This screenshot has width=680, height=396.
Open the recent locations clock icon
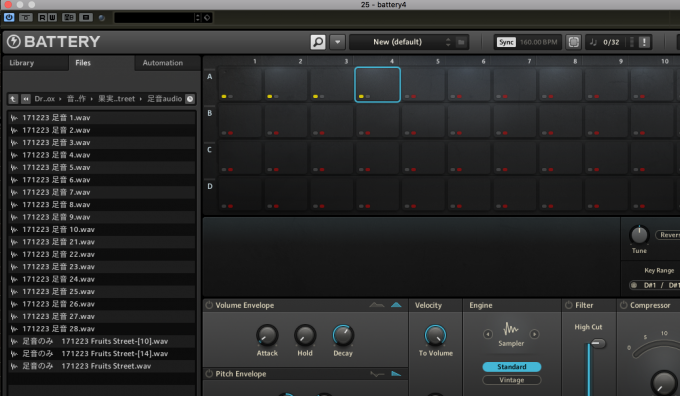[190, 99]
